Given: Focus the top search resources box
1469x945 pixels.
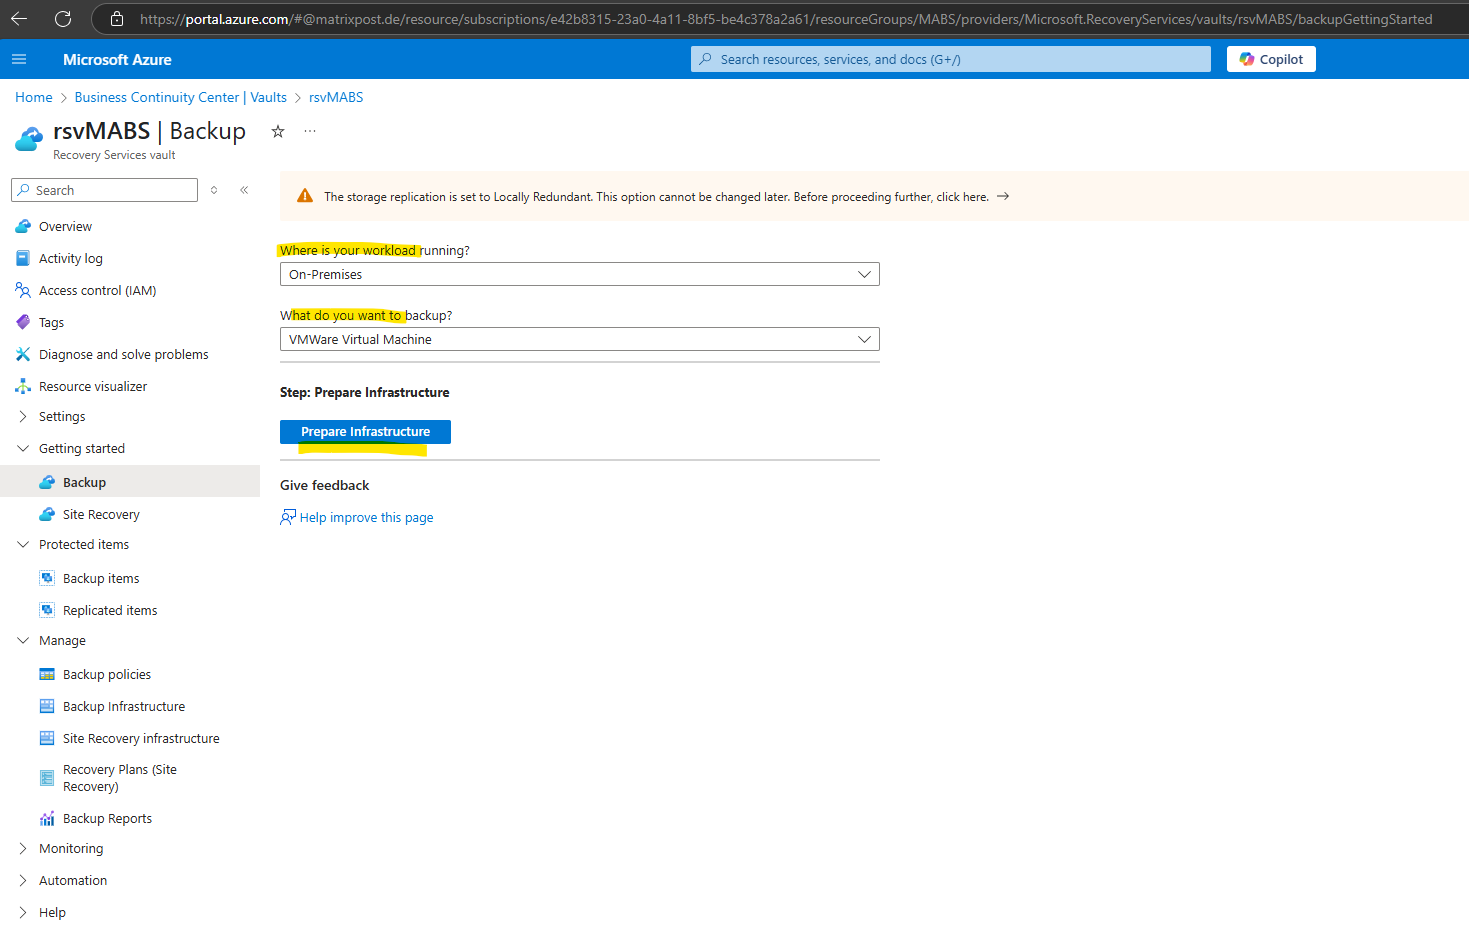Looking at the screenshot, I should 951,59.
